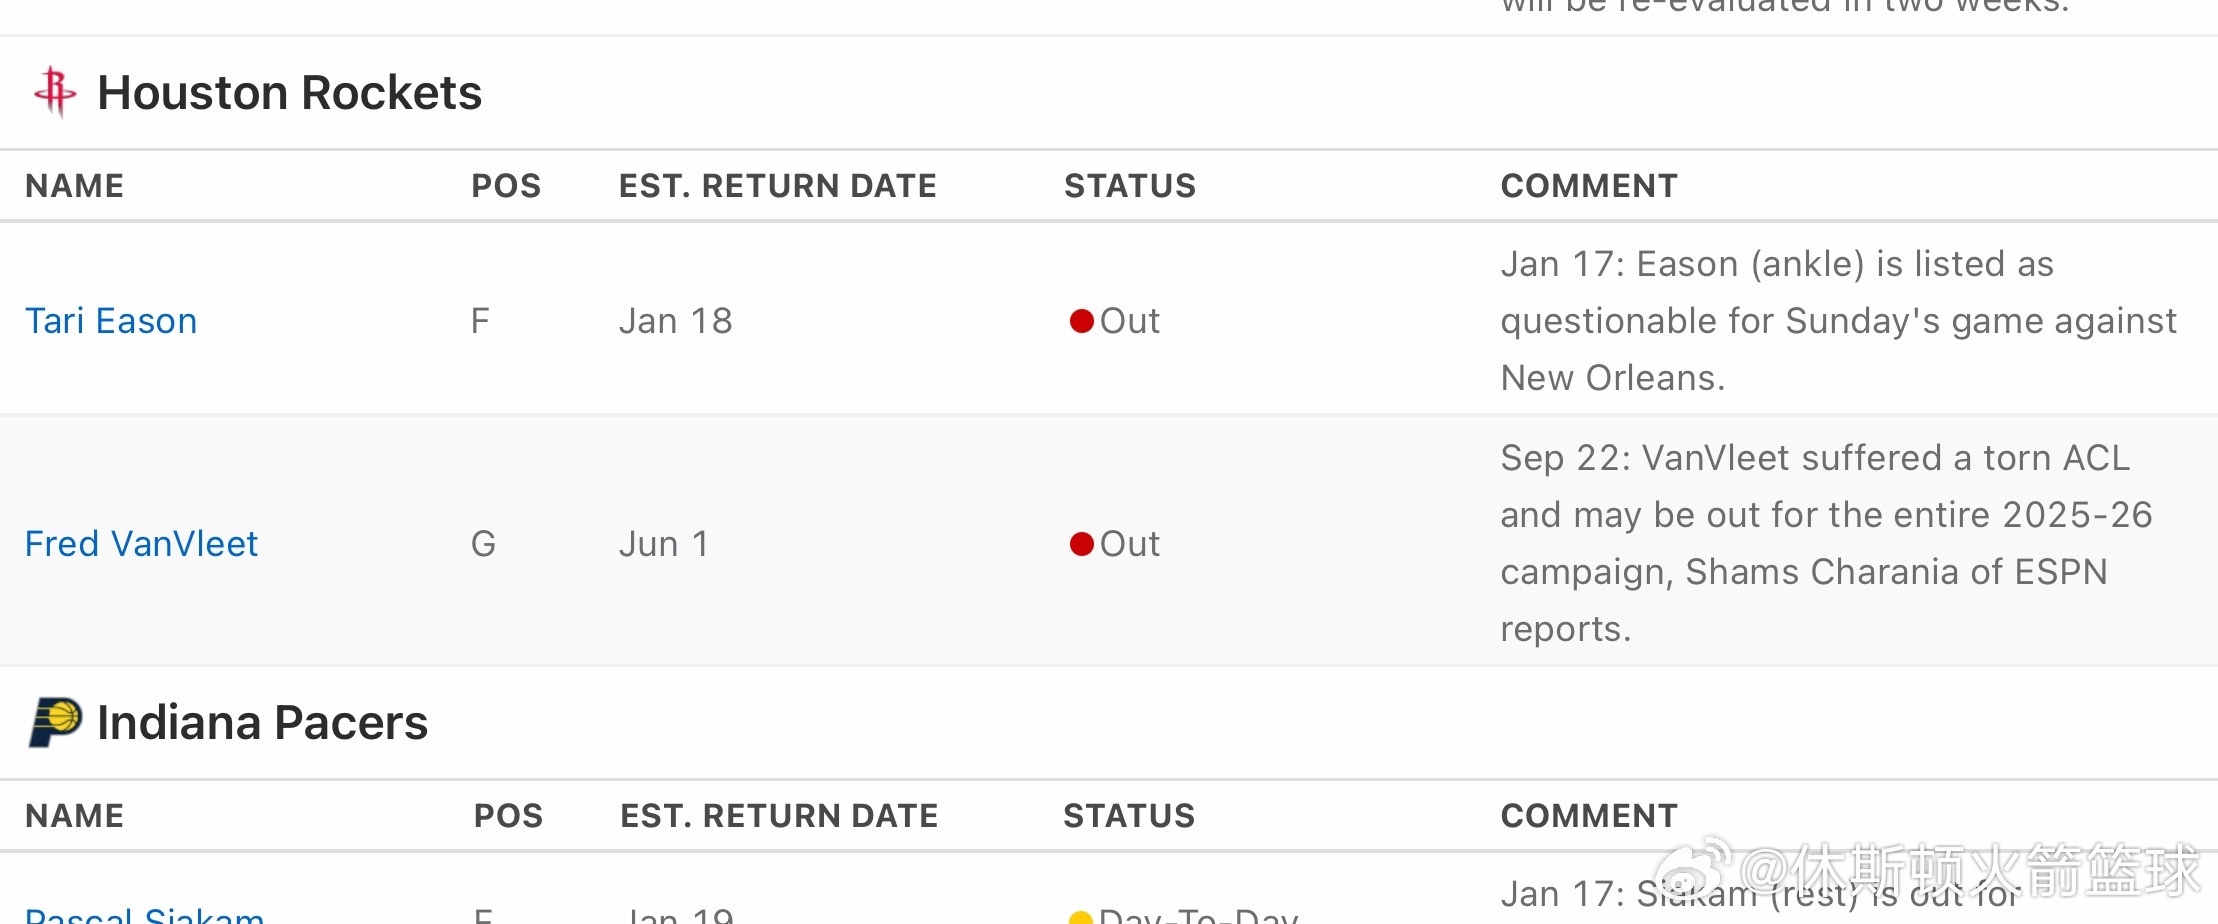Open Fred VanVleet's player page
This screenshot has height=924, width=2218.
point(141,544)
